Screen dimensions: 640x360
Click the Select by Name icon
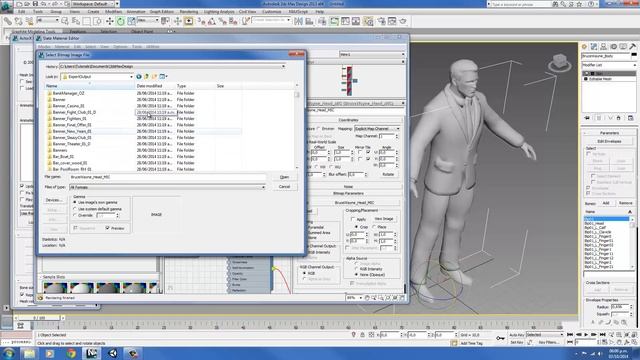[76, 21]
